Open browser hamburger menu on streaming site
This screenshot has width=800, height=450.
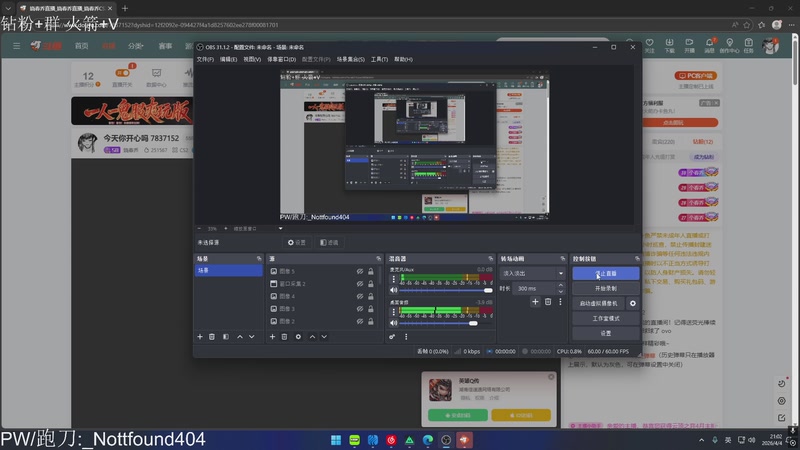click(16, 46)
